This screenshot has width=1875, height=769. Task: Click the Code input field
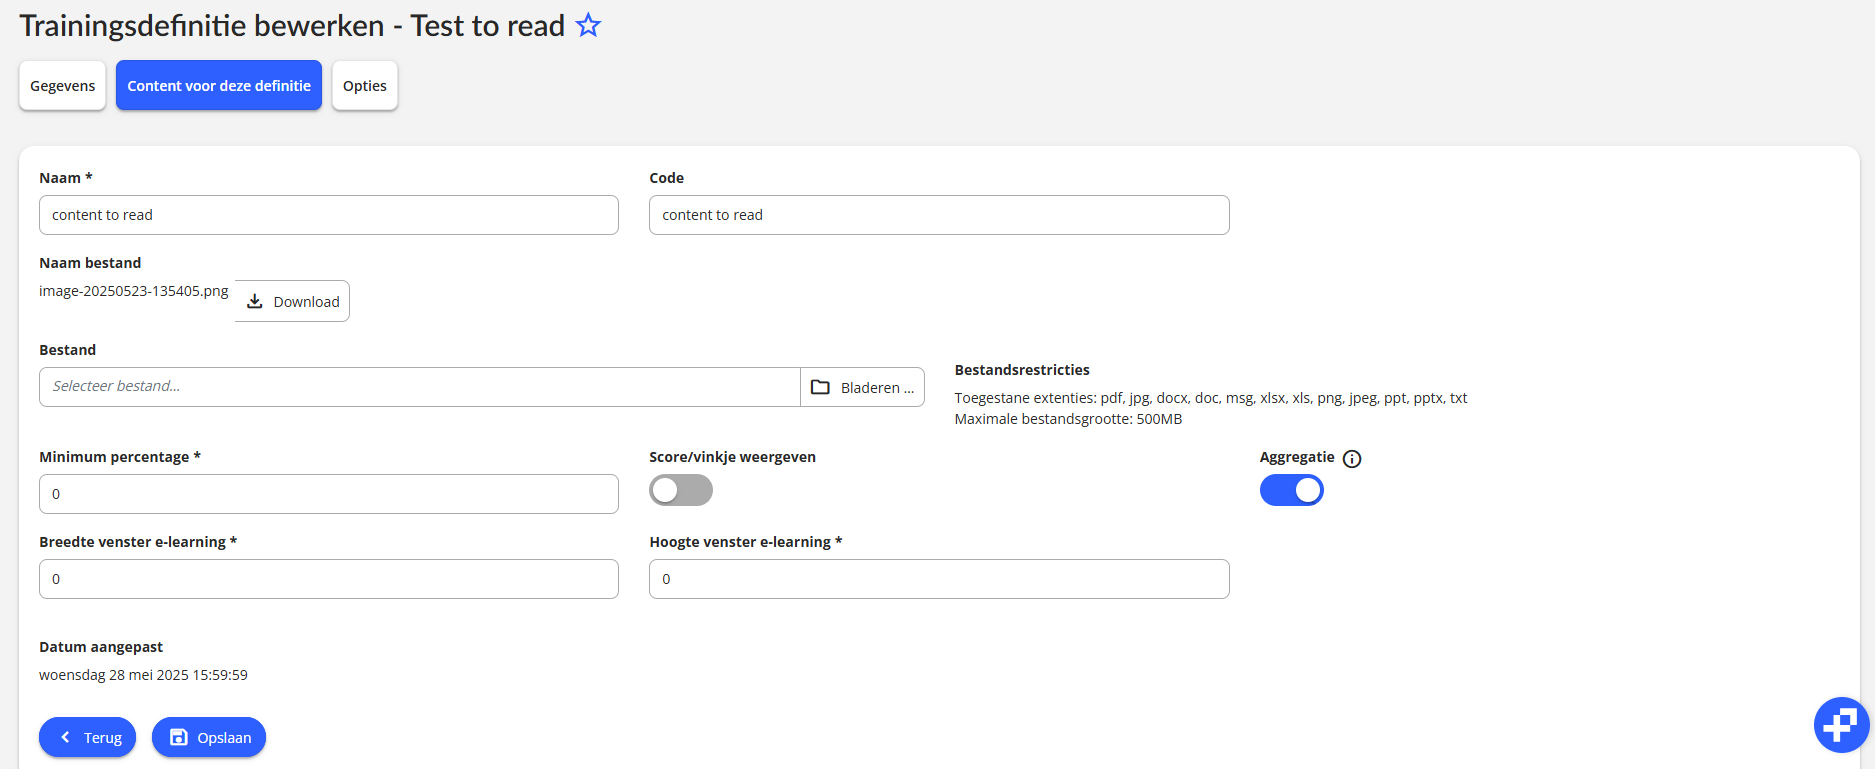[x=939, y=215]
